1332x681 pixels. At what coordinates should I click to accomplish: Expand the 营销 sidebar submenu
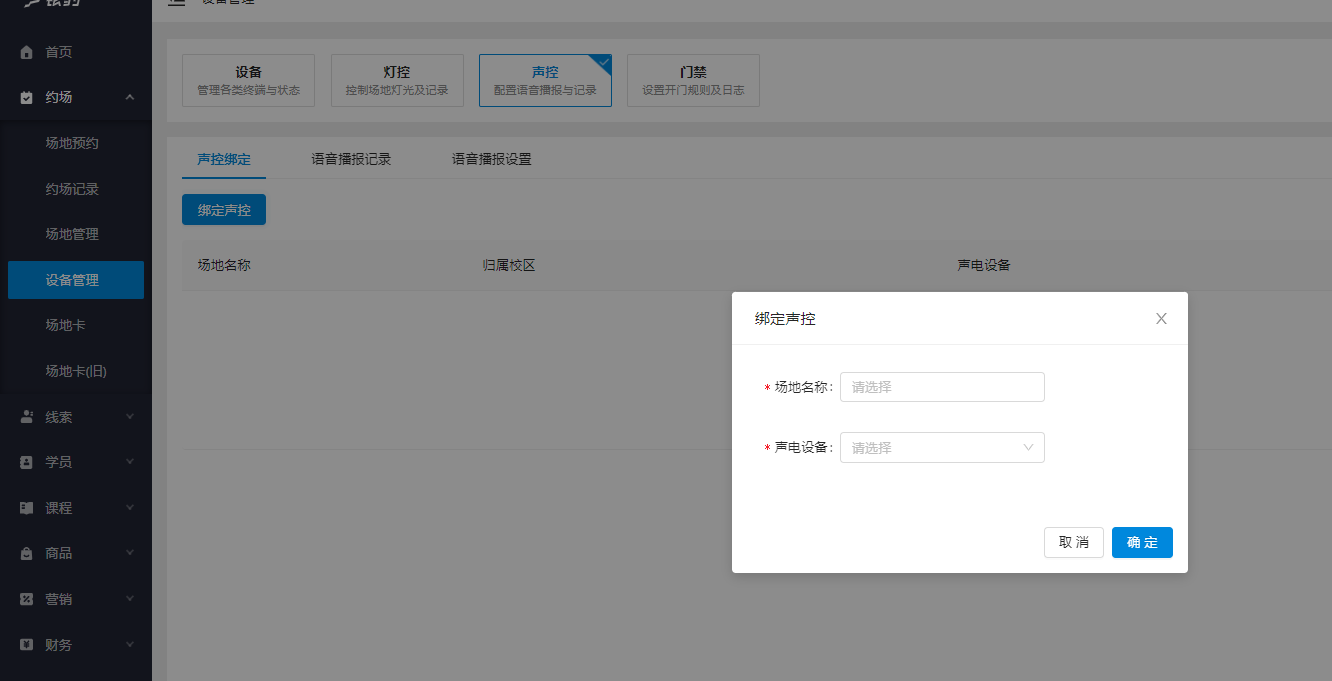(x=128, y=599)
